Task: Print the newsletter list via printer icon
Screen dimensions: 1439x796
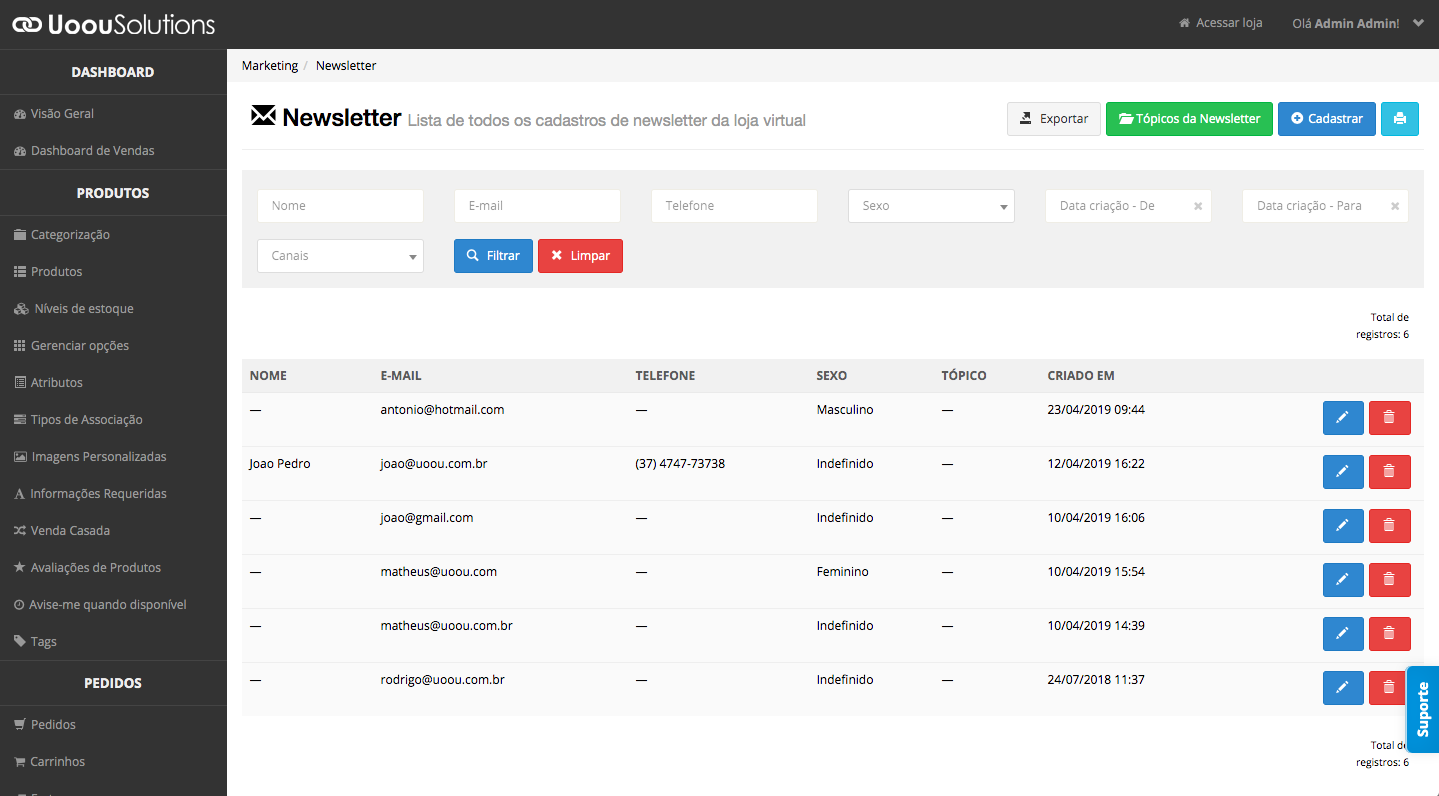Action: [x=1400, y=119]
